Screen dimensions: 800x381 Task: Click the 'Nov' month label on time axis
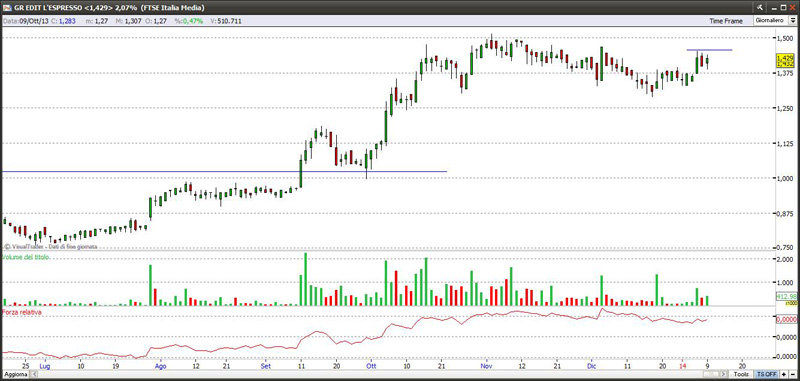coord(487,366)
